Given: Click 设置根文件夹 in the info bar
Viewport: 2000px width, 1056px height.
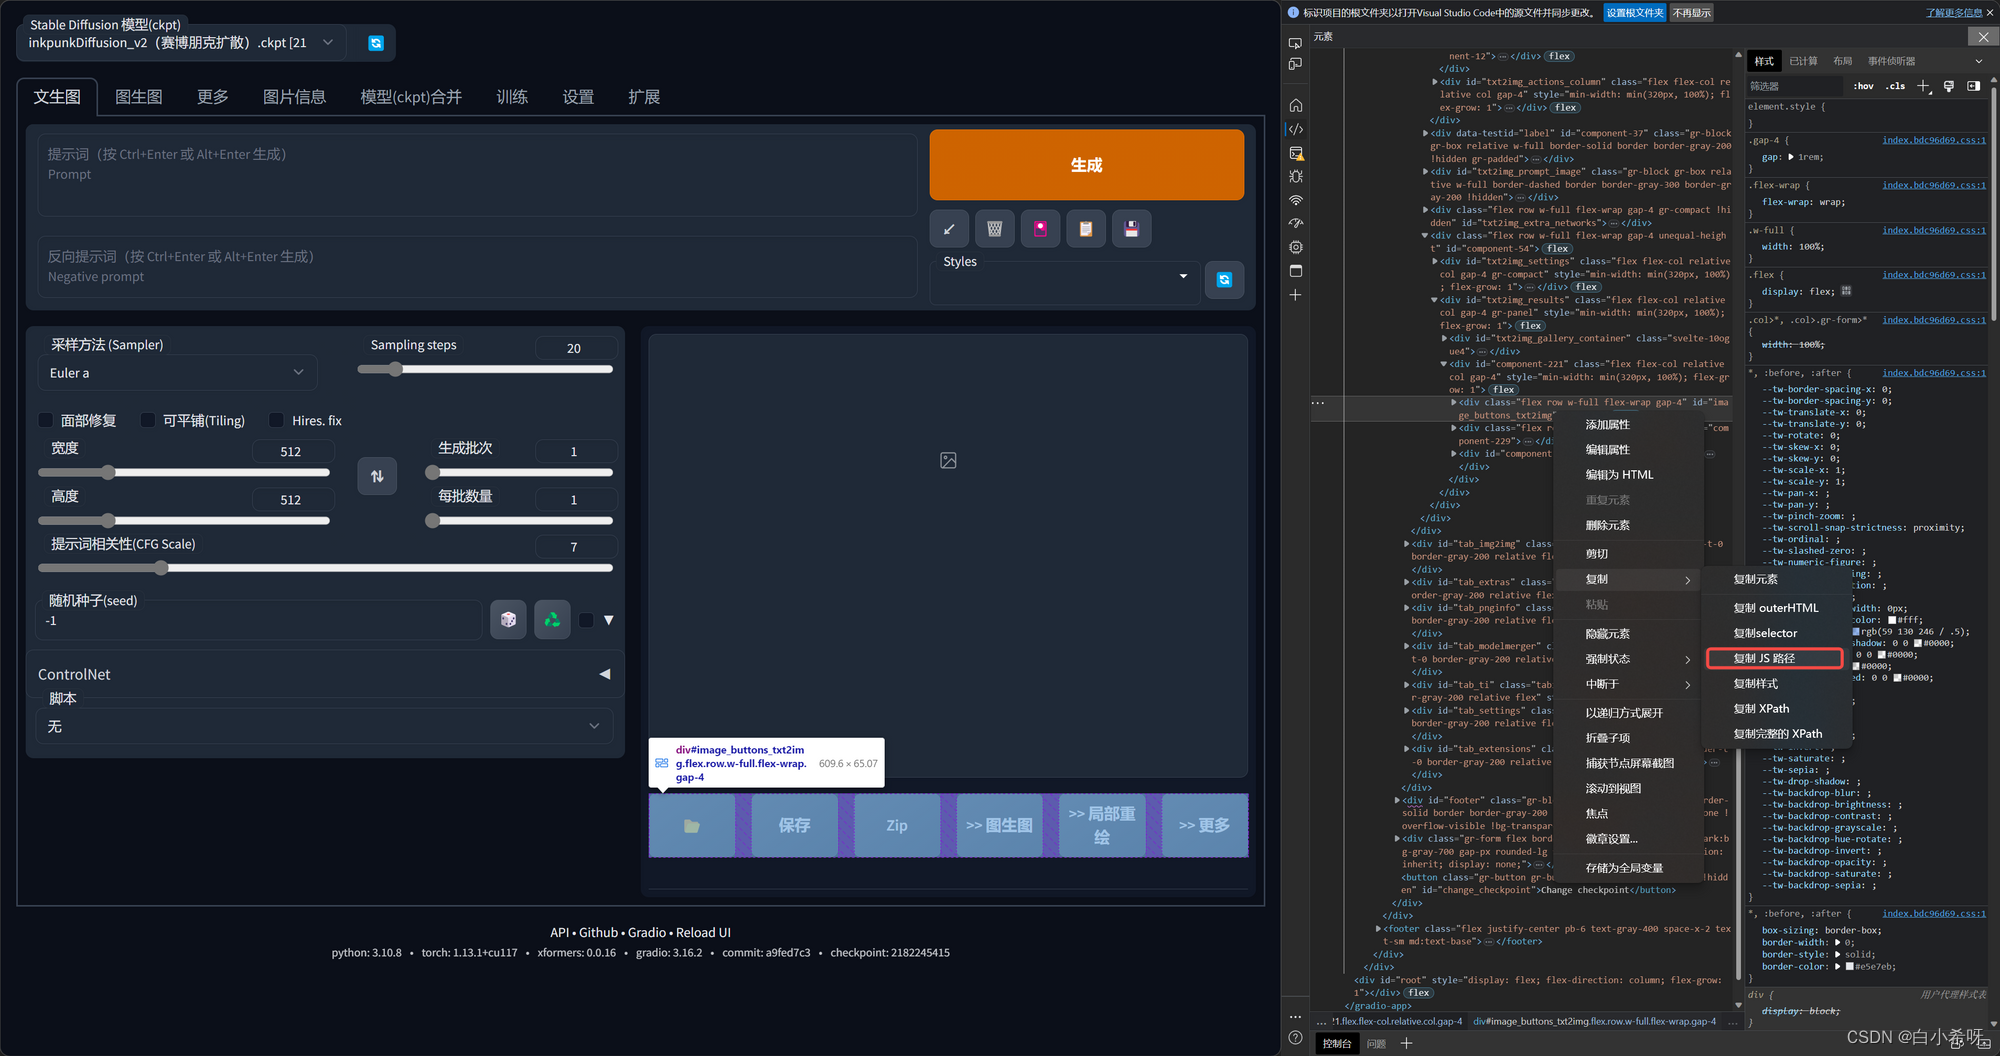Looking at the screenshot, I should [1635, 13].
